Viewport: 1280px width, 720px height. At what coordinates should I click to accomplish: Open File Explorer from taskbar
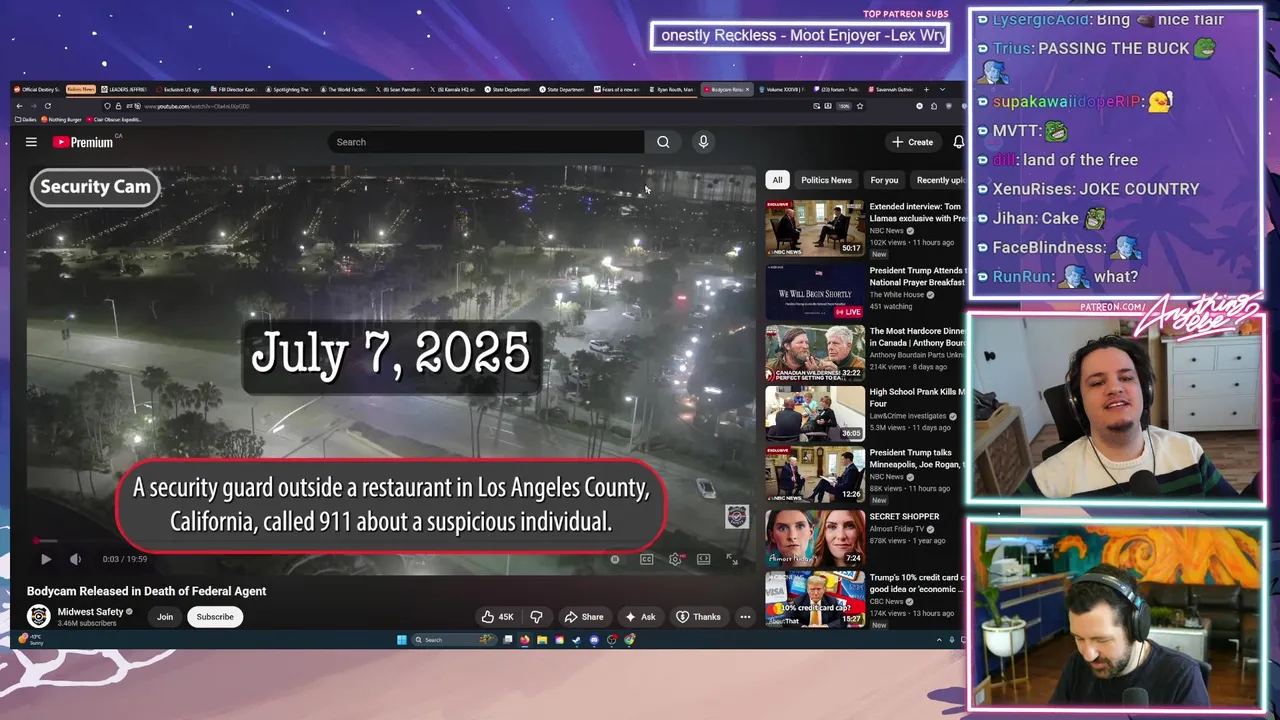pos(542,640)
